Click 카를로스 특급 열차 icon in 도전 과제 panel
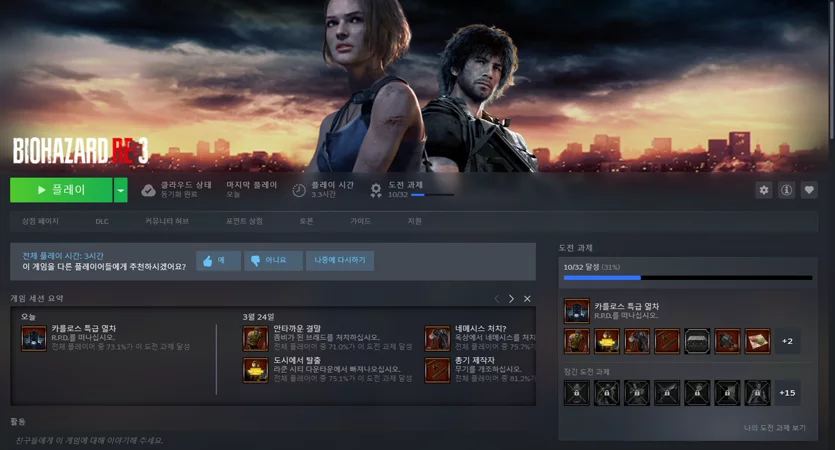This screenshot has height=450, width=835. click(x=577, y=311)
